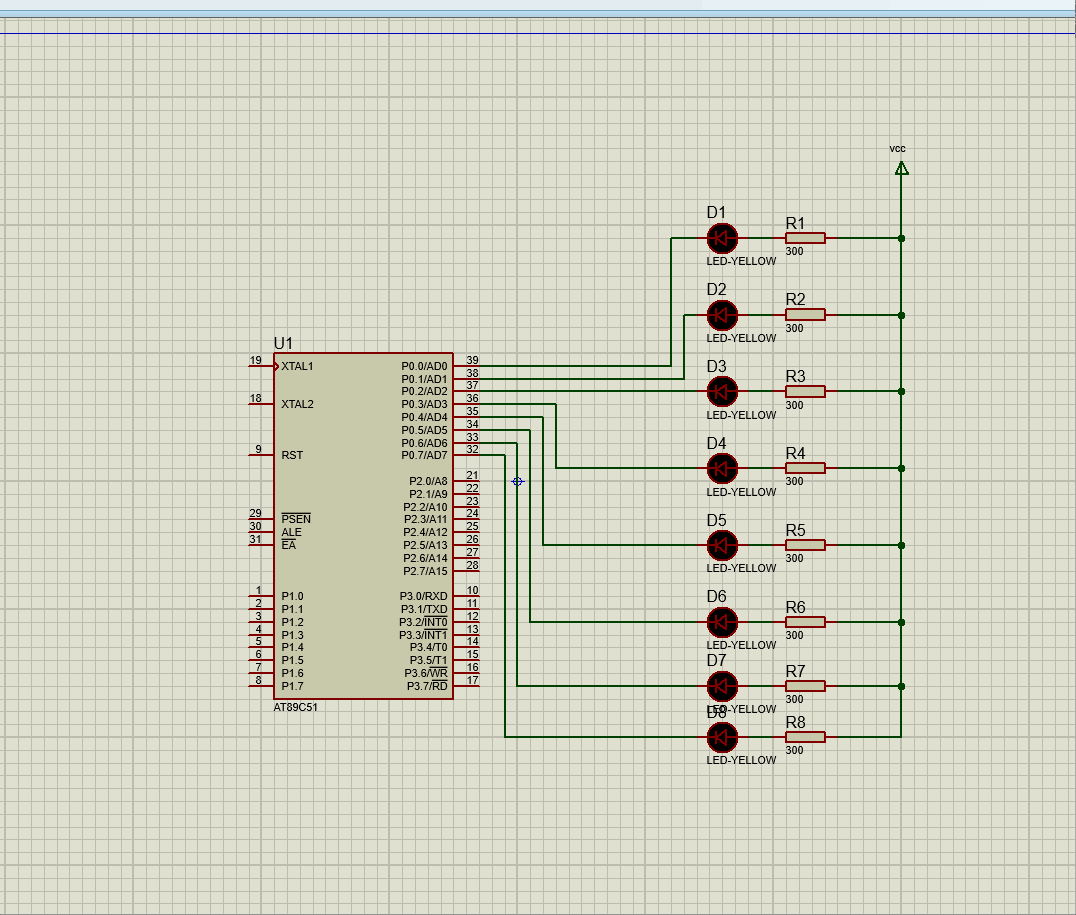The height and width of the screenshot is (915, 1076).
Task: Click the P3.2/INT0 pin label
Action: coord(423,623)
